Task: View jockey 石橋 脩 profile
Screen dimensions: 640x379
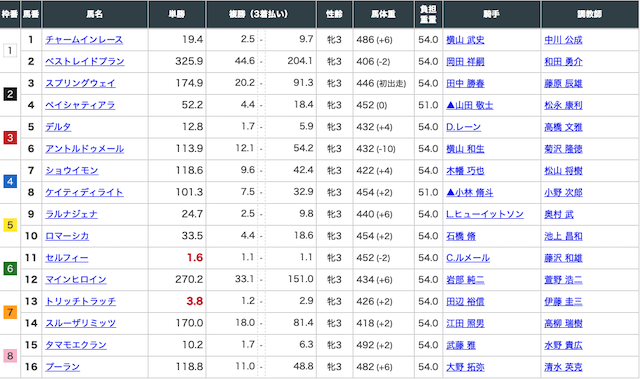Action: 461,236
